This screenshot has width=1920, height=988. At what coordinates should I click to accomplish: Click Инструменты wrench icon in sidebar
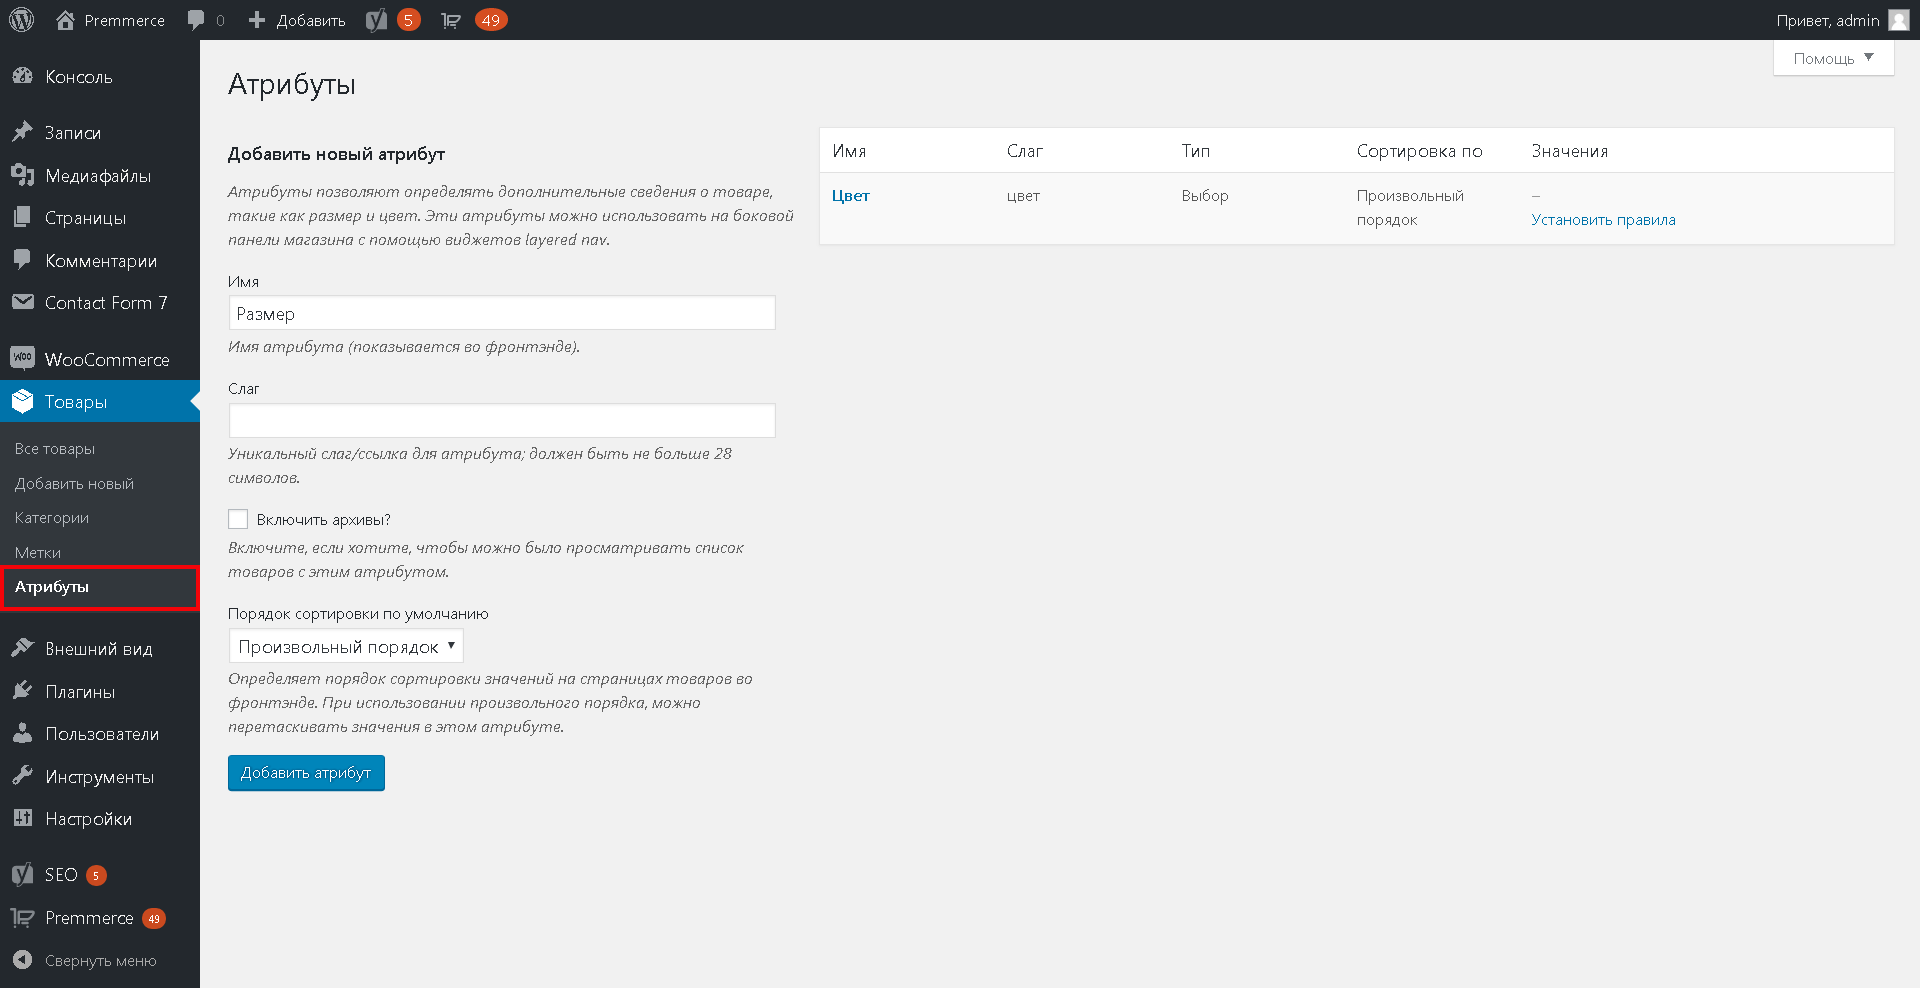tap(22, 776)
